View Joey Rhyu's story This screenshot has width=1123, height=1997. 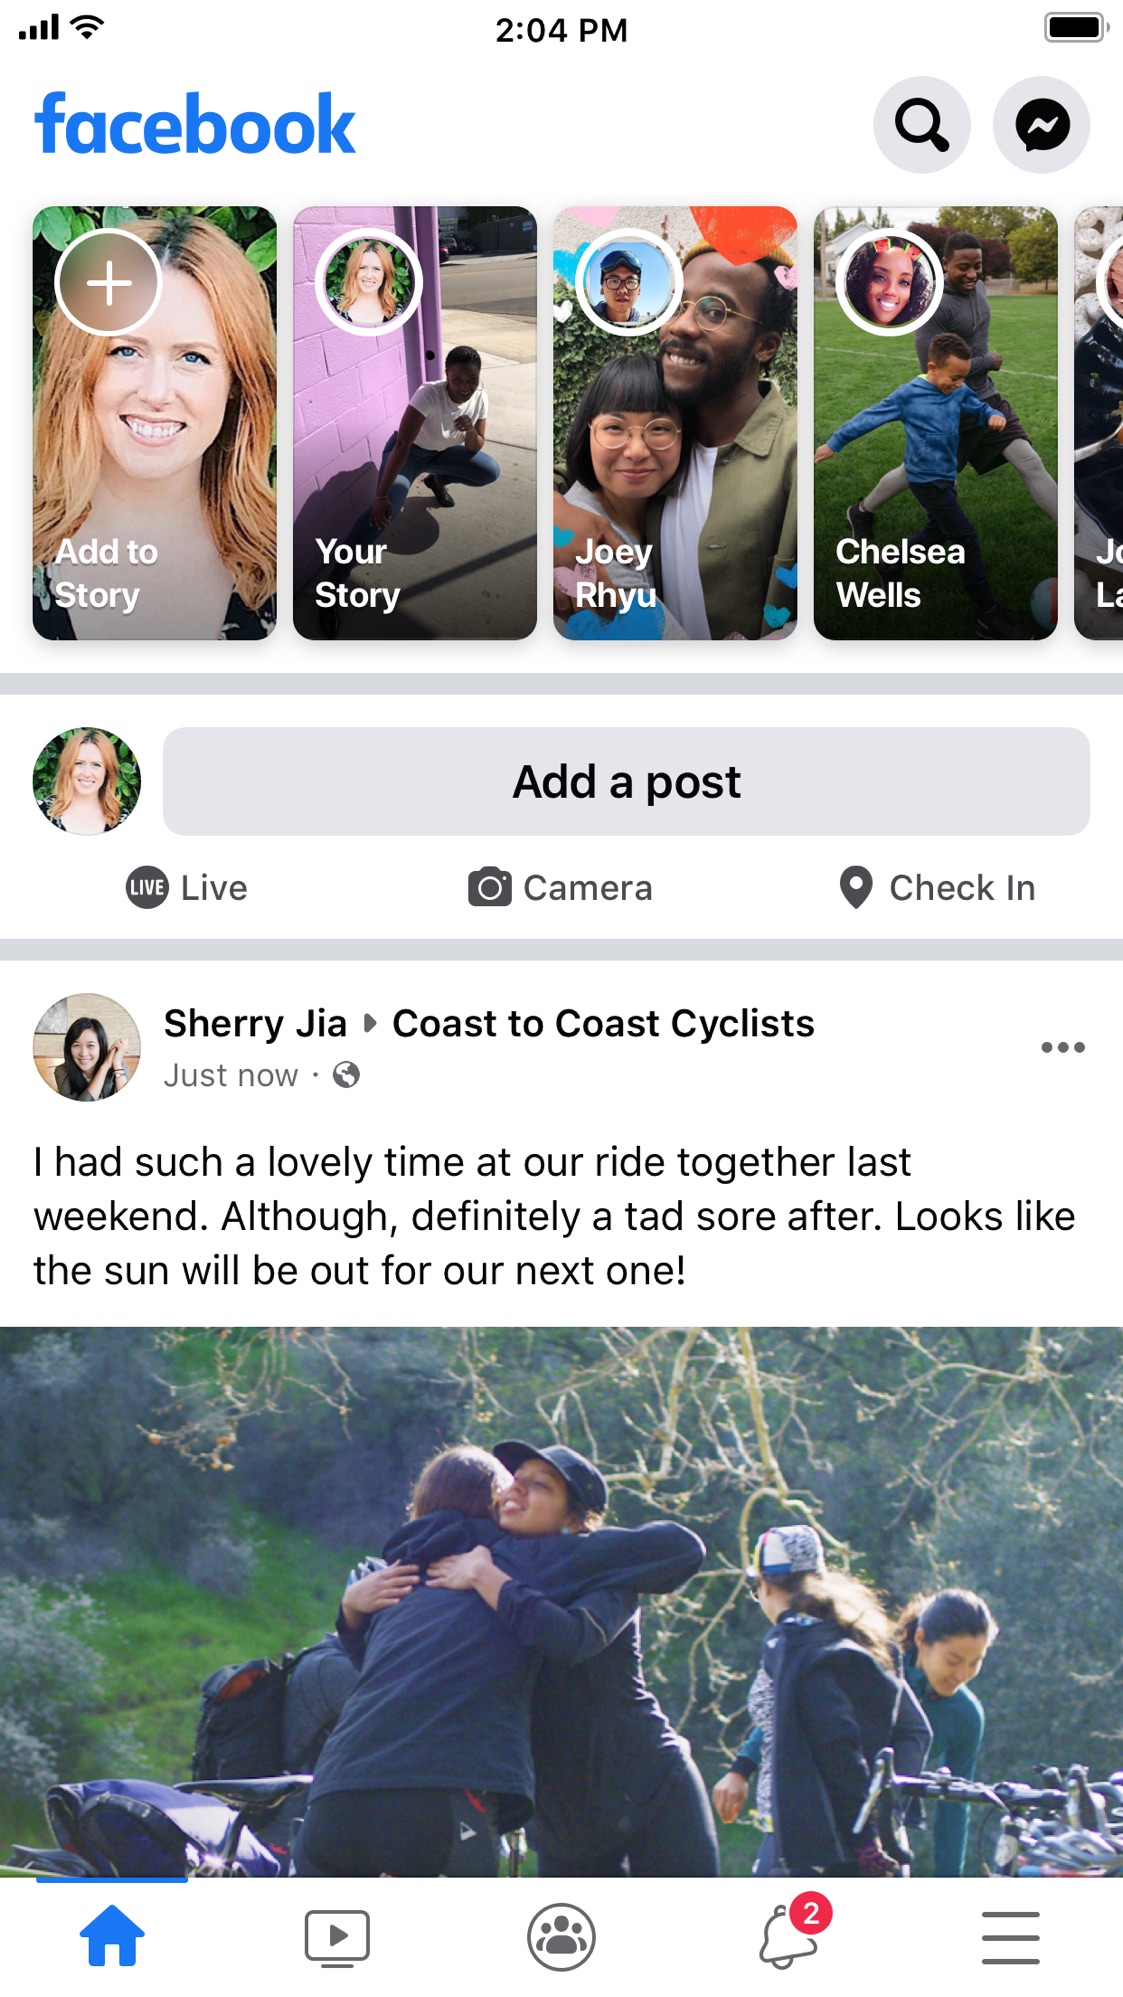point(675,423)
